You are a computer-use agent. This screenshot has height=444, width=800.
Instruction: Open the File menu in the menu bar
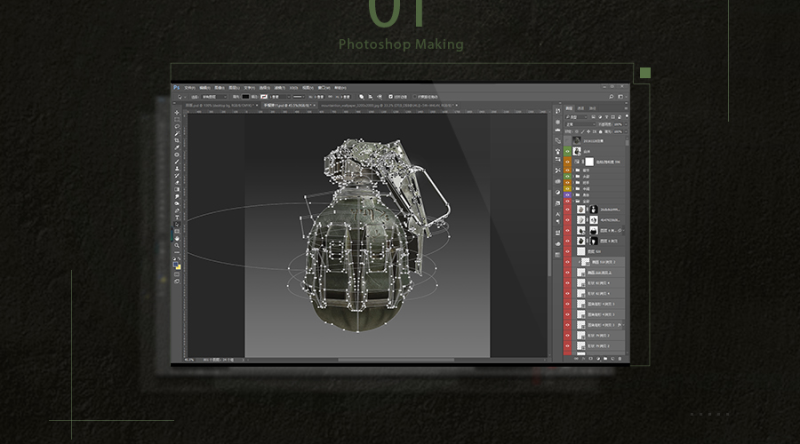pyautogui.click(x=190, y=87)
